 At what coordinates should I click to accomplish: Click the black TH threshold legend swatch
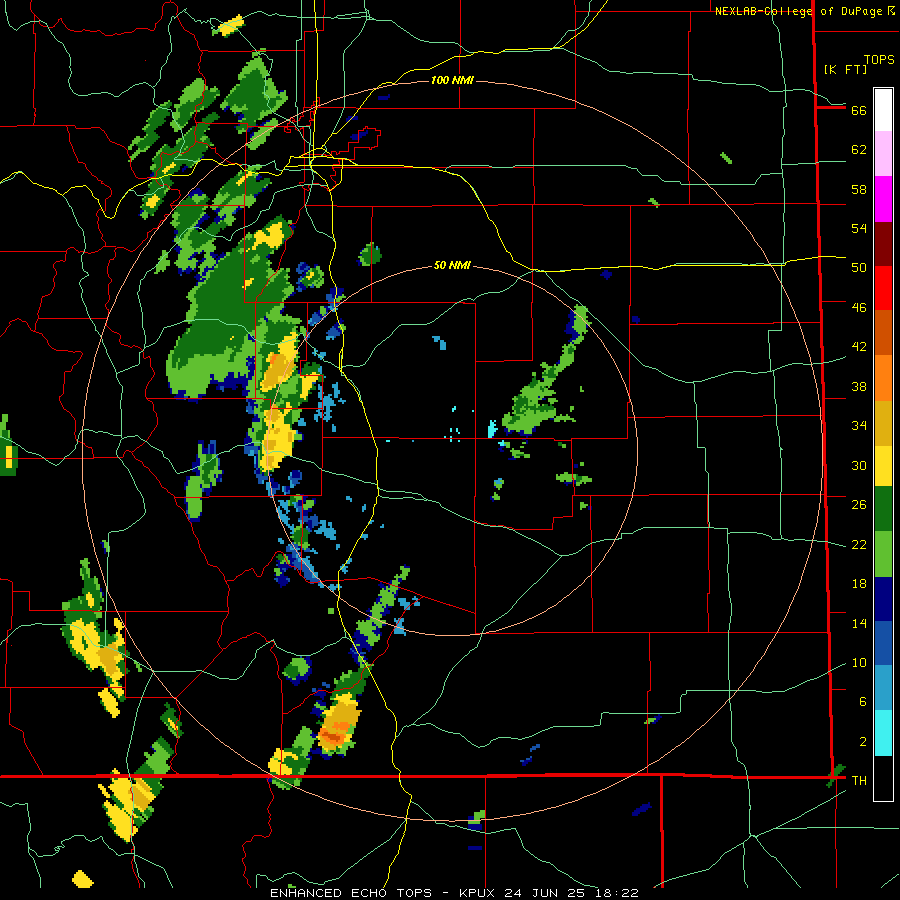pos(883,778)
